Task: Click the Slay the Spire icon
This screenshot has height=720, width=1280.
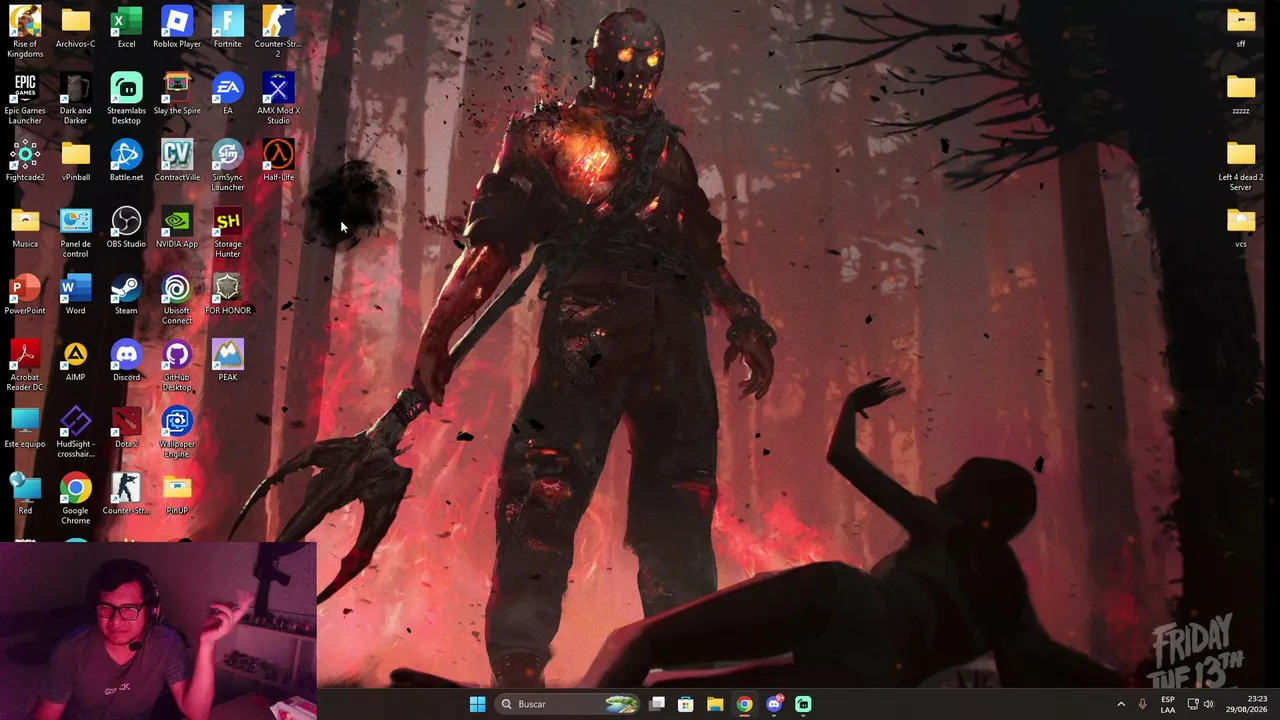Action: pyautogui.click(x=177, y=94)
